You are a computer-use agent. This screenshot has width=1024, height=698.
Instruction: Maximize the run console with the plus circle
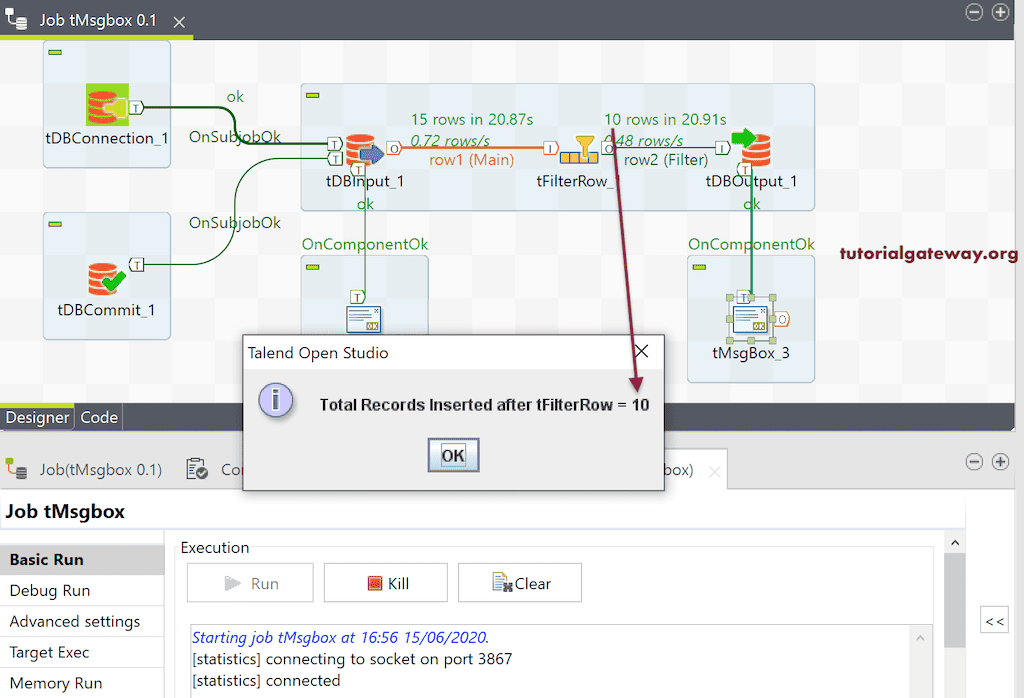1000,462
